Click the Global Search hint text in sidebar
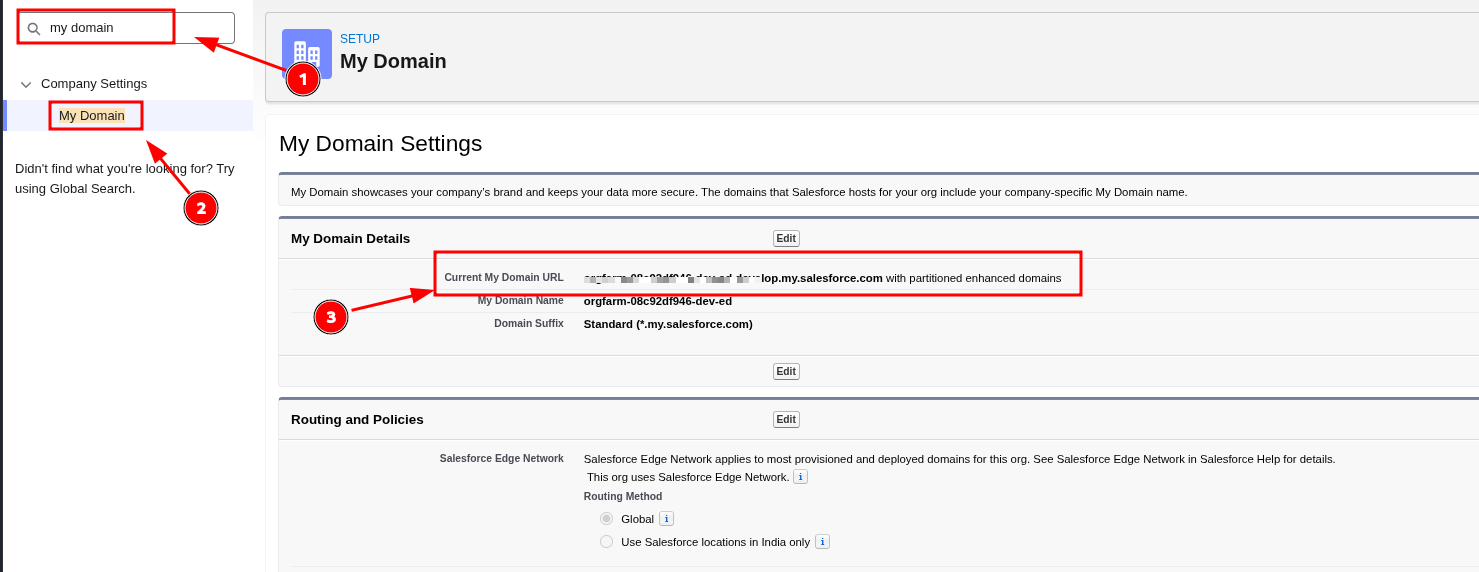This screenshot has height=572, width=1479. click(125, 178)
